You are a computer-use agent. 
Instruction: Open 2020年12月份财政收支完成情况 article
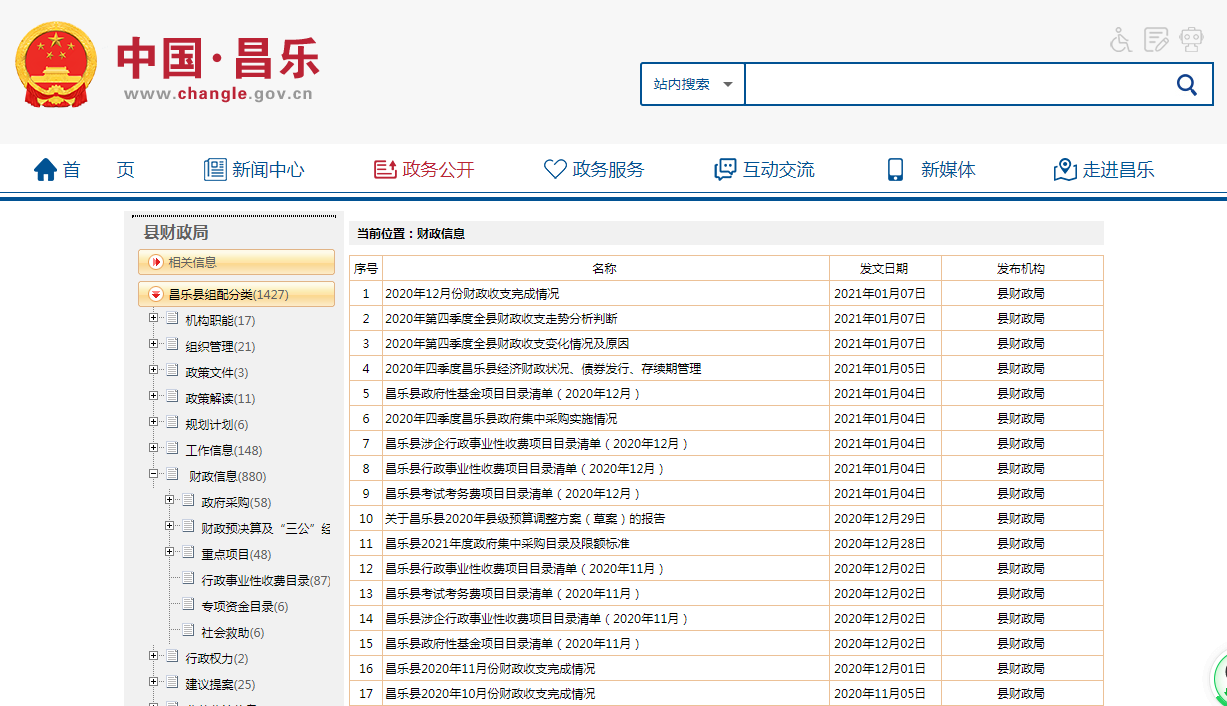pyautogui.click(x=472, y=294)
